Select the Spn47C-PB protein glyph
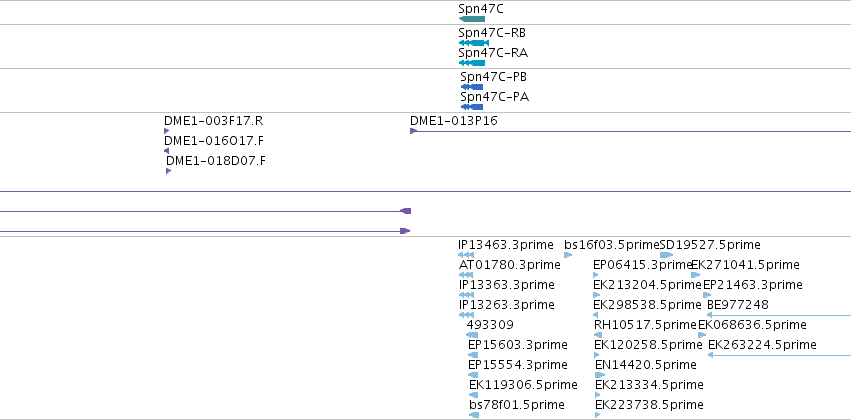 [x=472, y=87]
